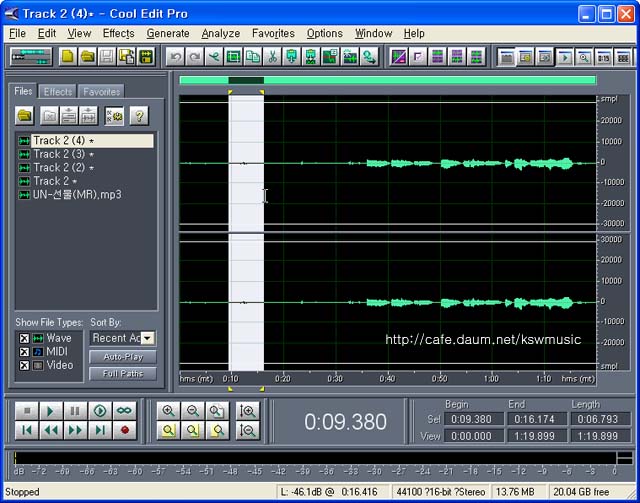This screenshot has width=640, height=503.
Task: Click the Auto-Play button
Action: point(123,357)
